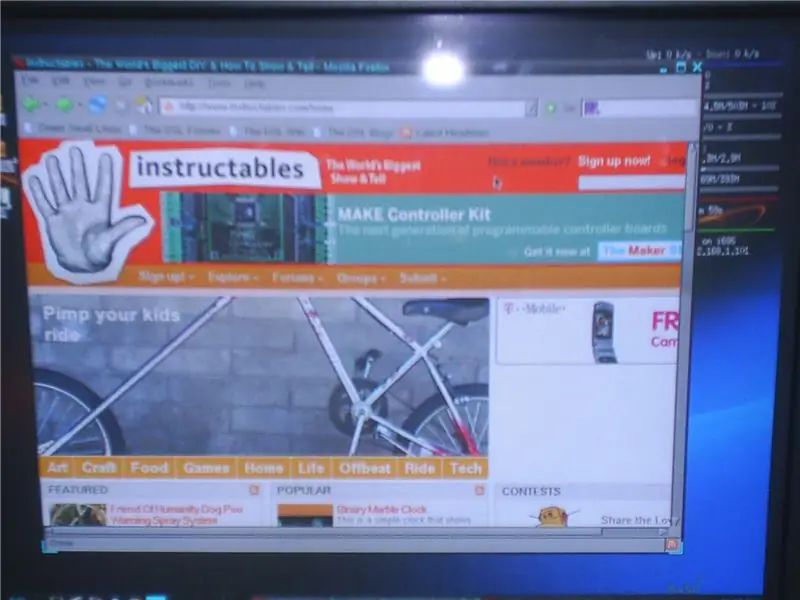Open the Help menu
Viewport: 800px width, 600px height.
point(254,84)
